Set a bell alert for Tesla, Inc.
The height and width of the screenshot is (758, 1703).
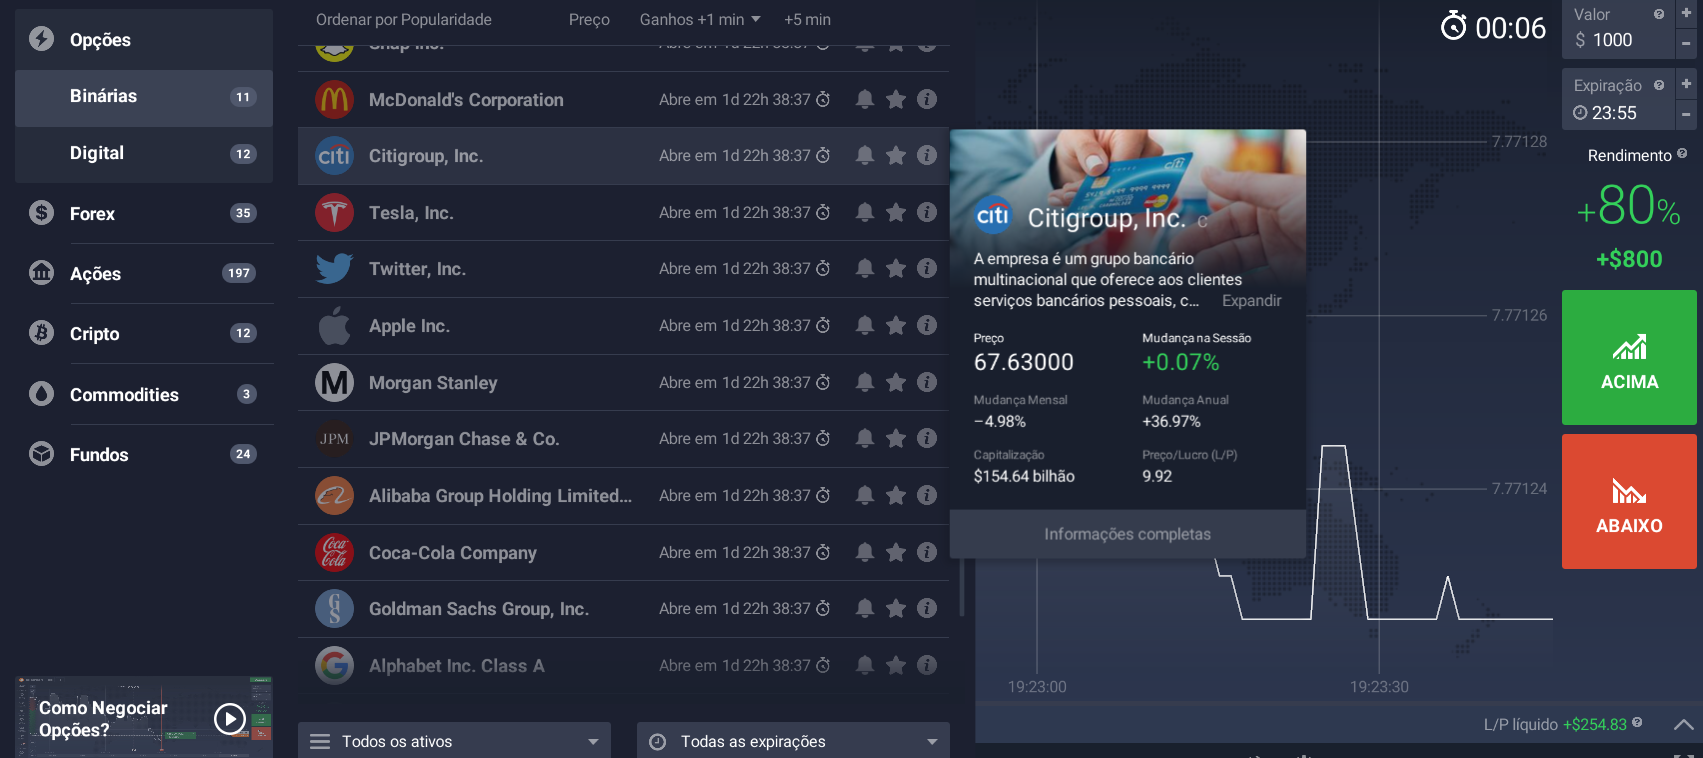click(865, 212)
